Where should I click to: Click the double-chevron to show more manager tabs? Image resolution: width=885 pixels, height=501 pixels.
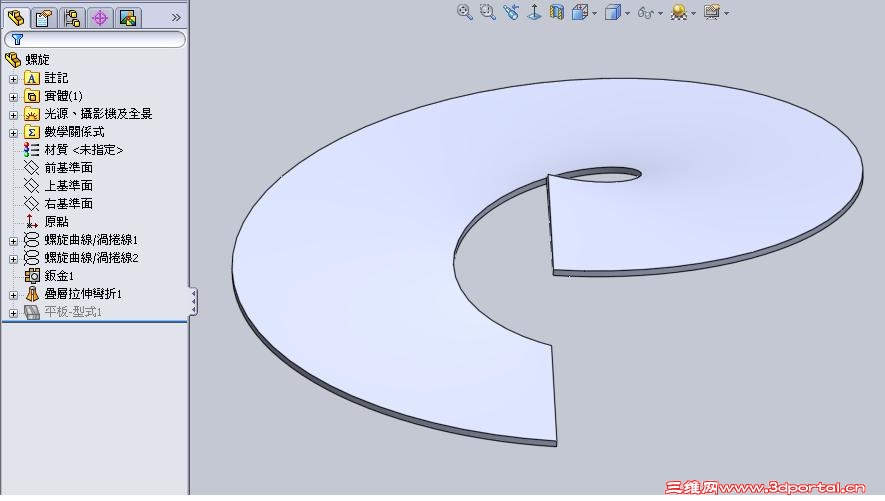click(176, 17)
